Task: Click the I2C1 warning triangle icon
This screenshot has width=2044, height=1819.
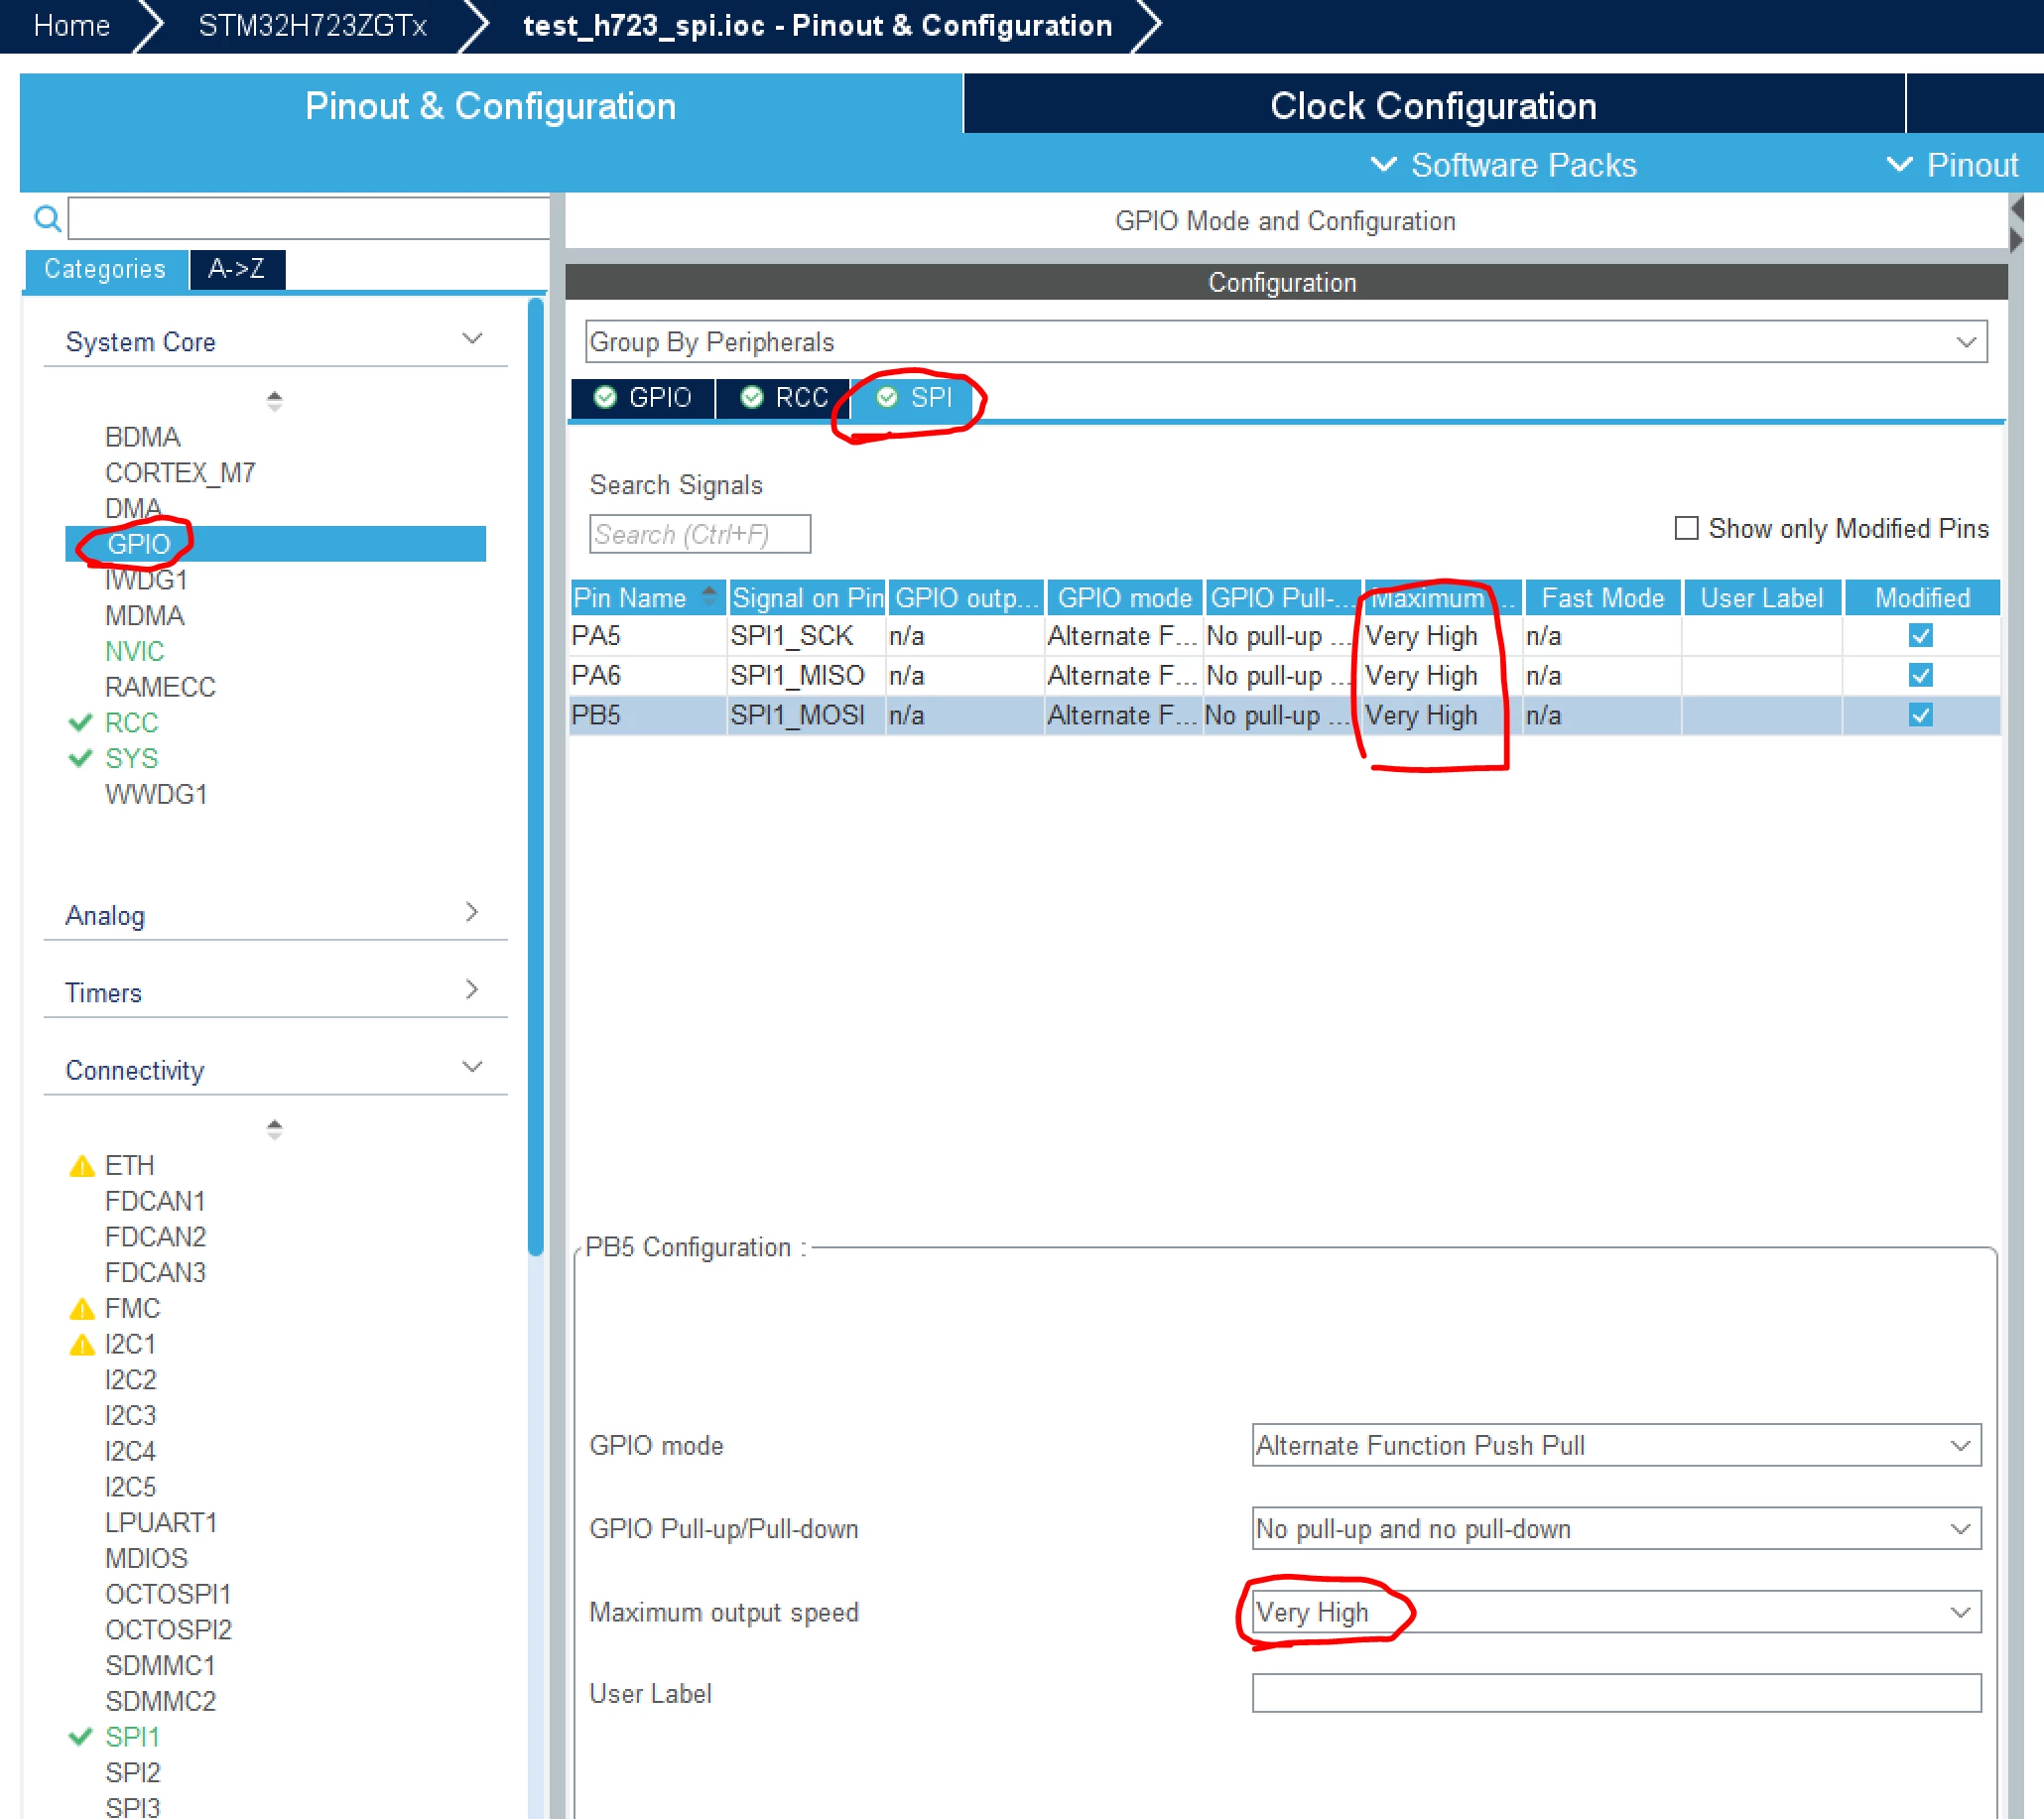Action: tap(81, 1345)
